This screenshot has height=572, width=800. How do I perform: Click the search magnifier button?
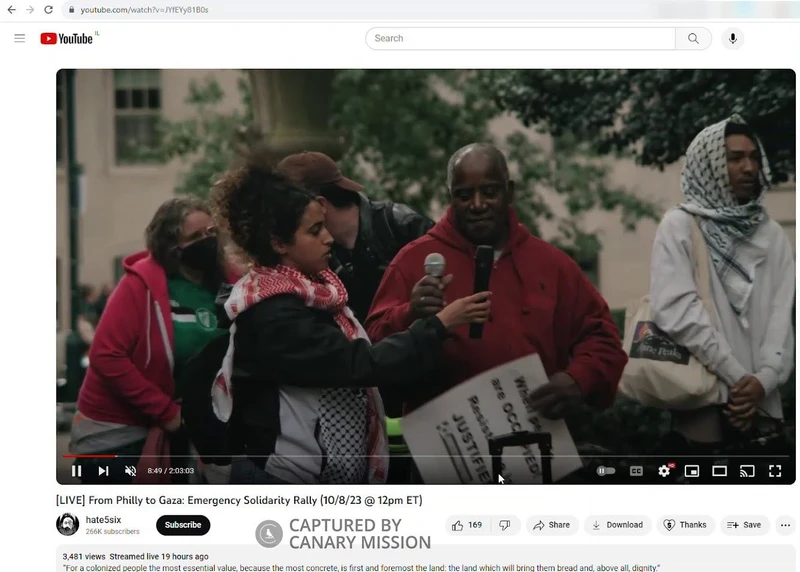click(693, 39)
